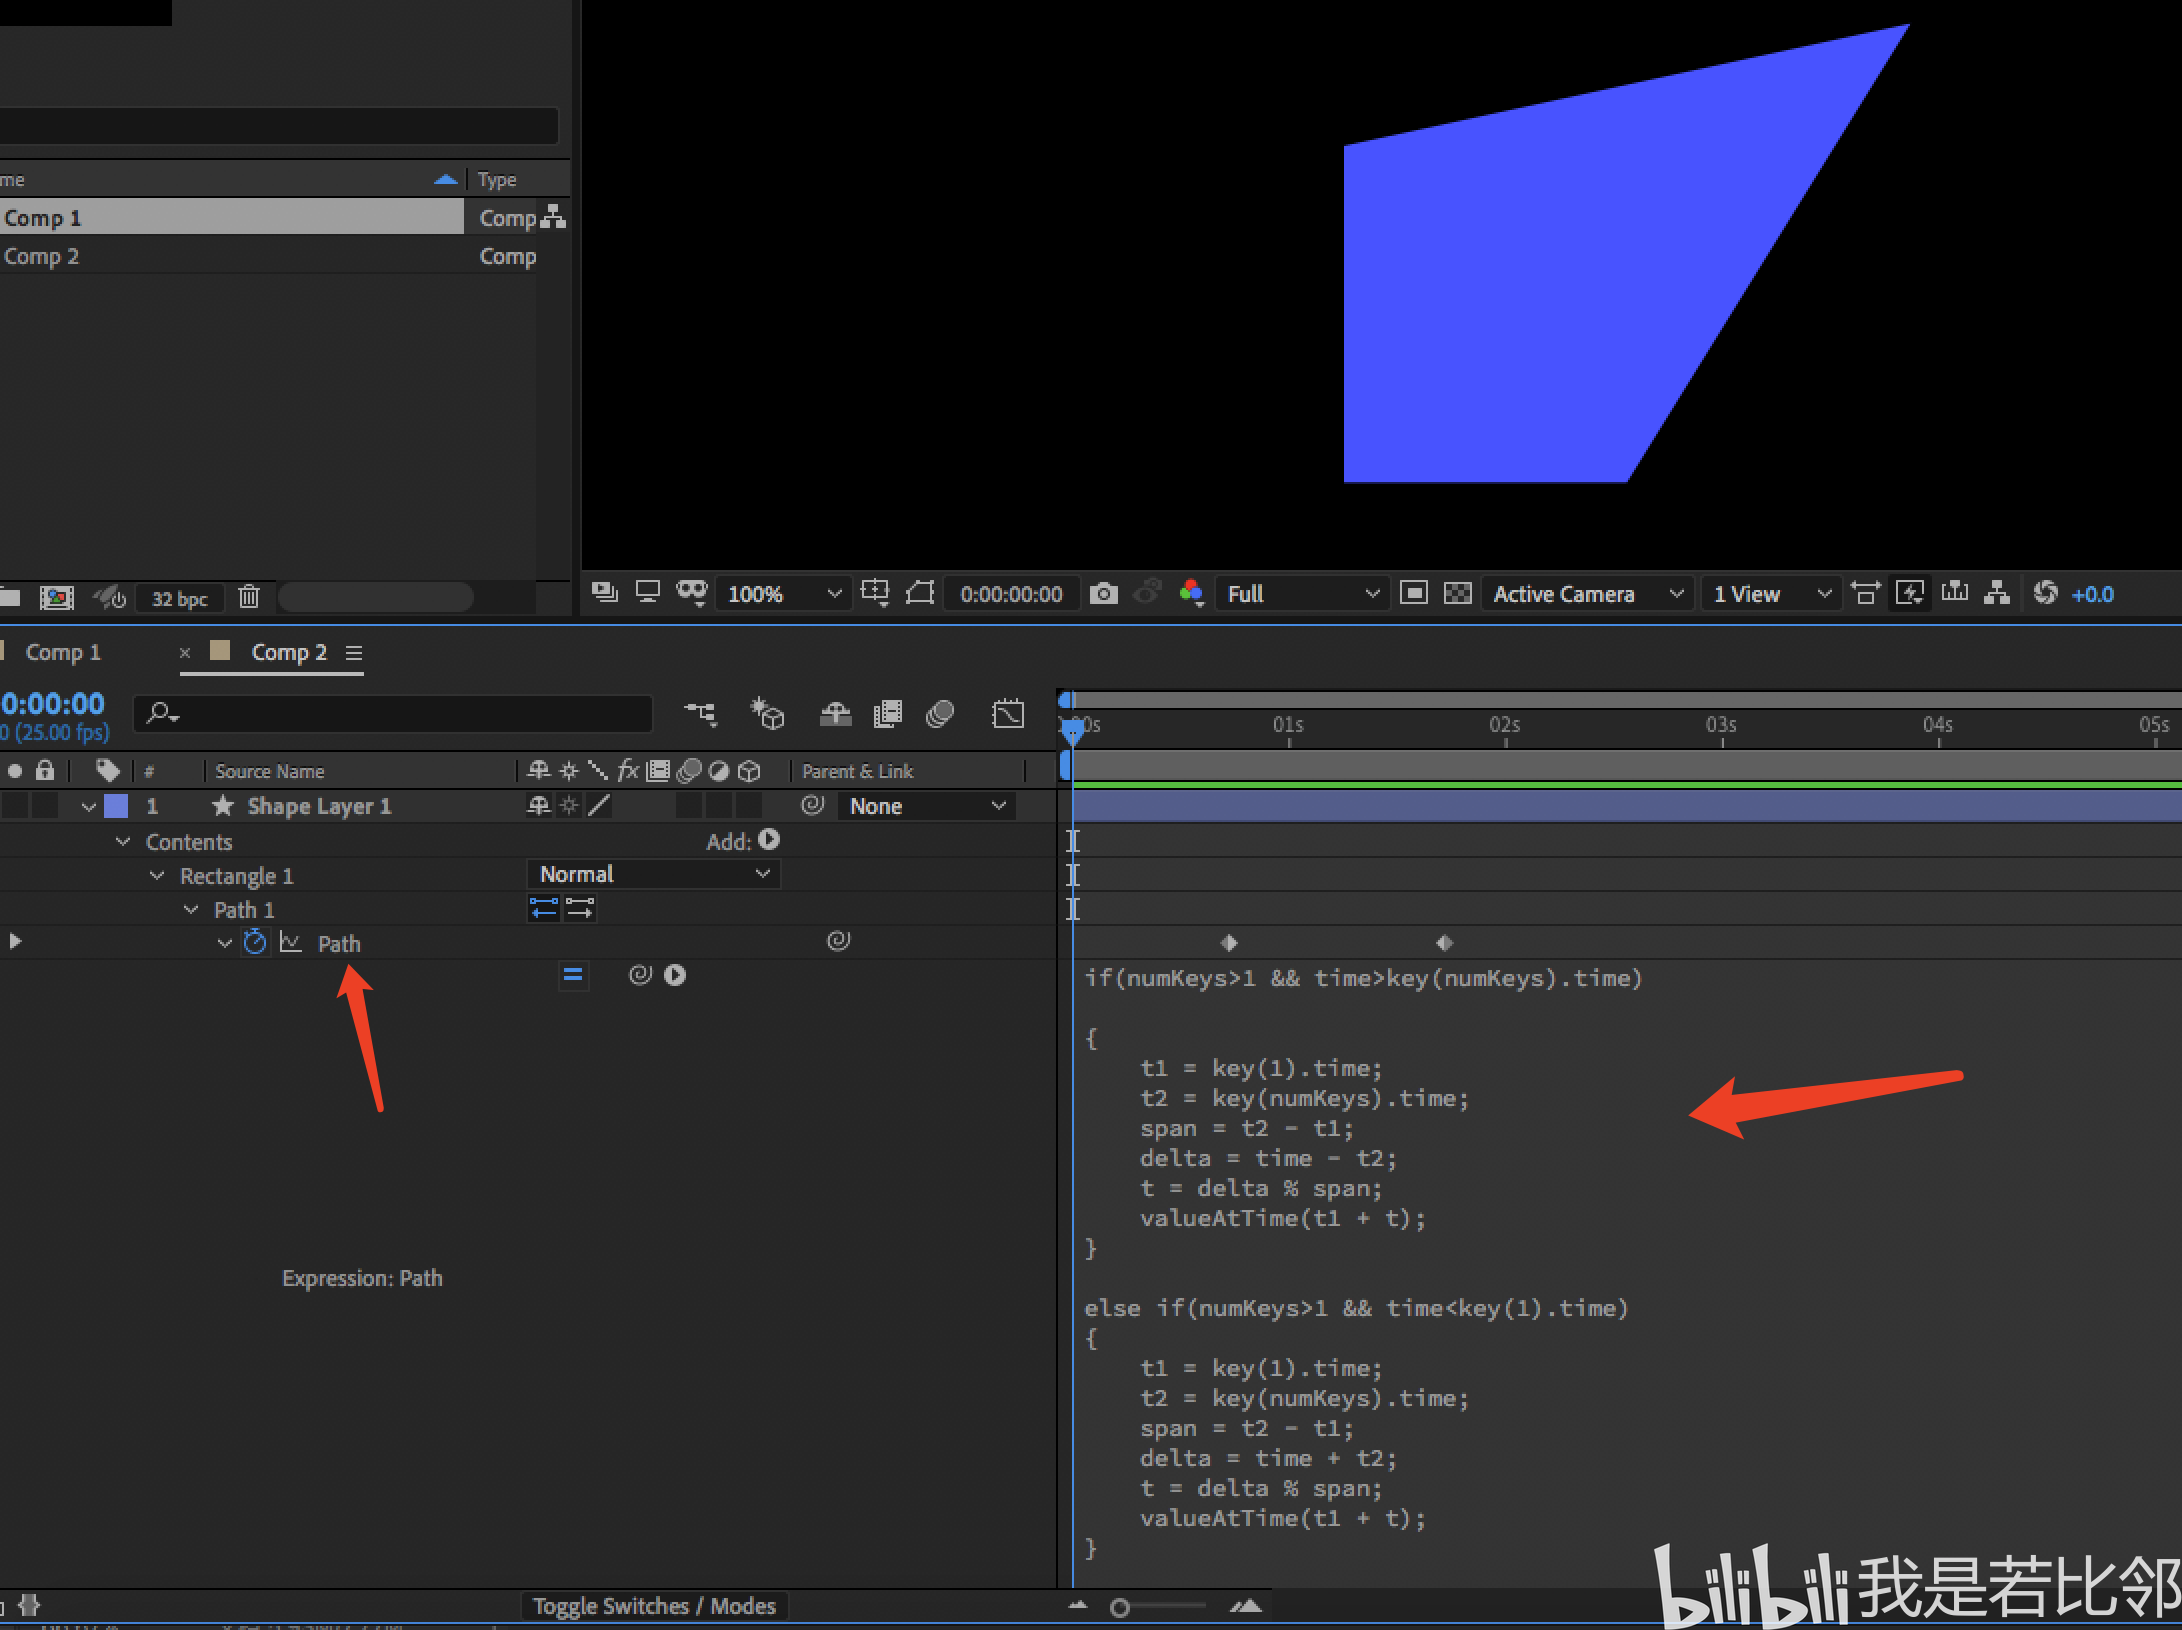The width and height of the screenshot is (2182, 1630).
Task: Open the 1 View layout dropdown
Action: 1771,594
